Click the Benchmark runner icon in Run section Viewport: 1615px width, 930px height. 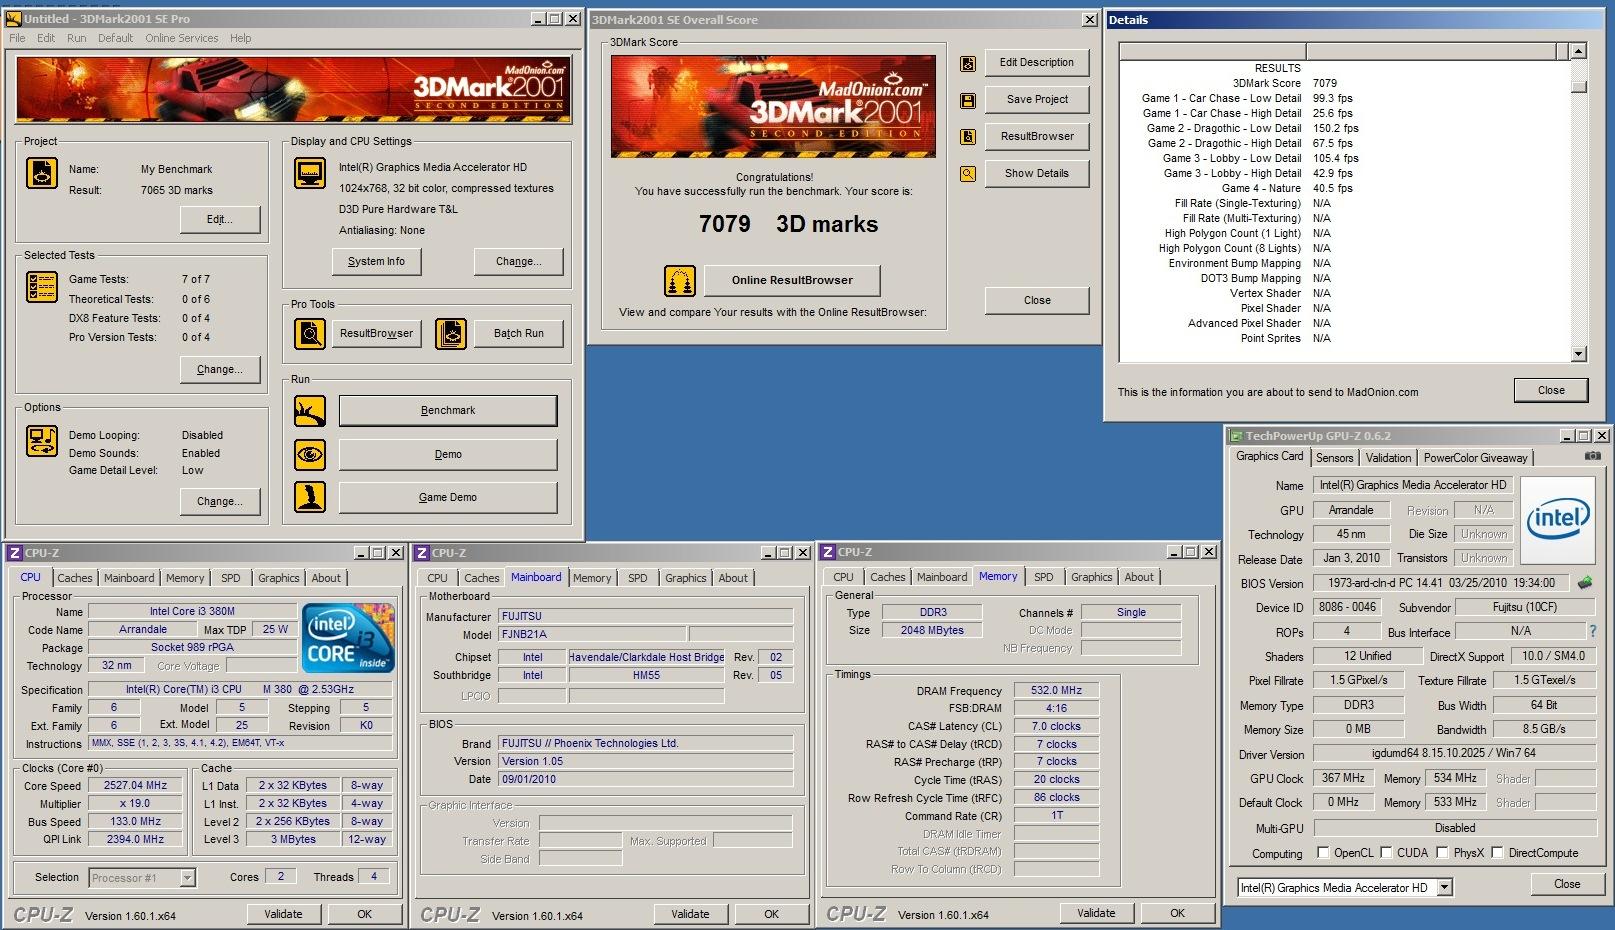310,410
